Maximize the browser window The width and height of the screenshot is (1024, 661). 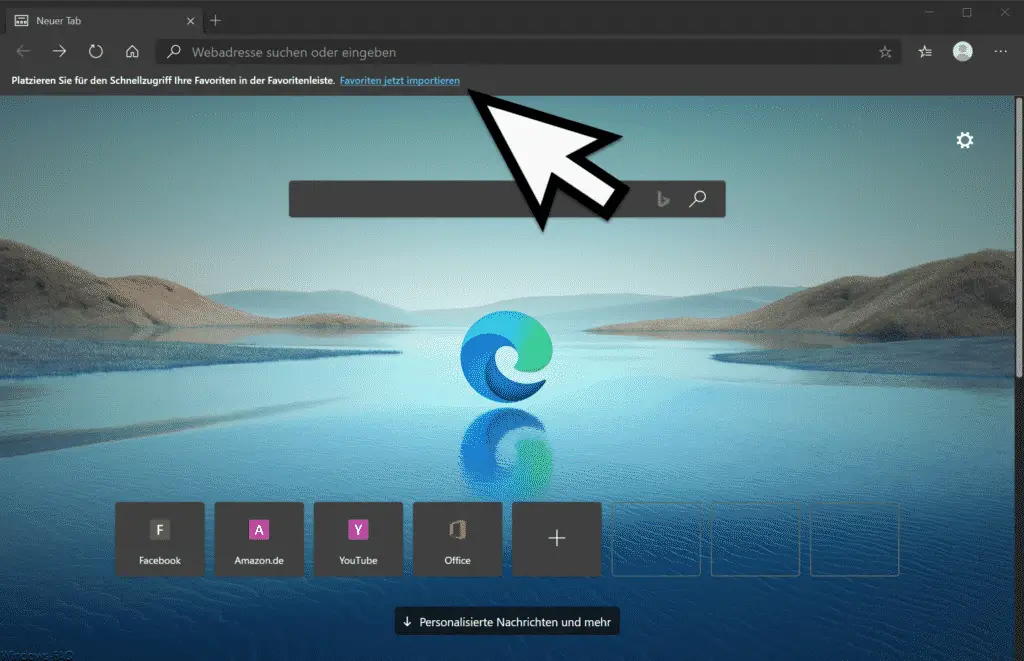[x=967, y=12]
